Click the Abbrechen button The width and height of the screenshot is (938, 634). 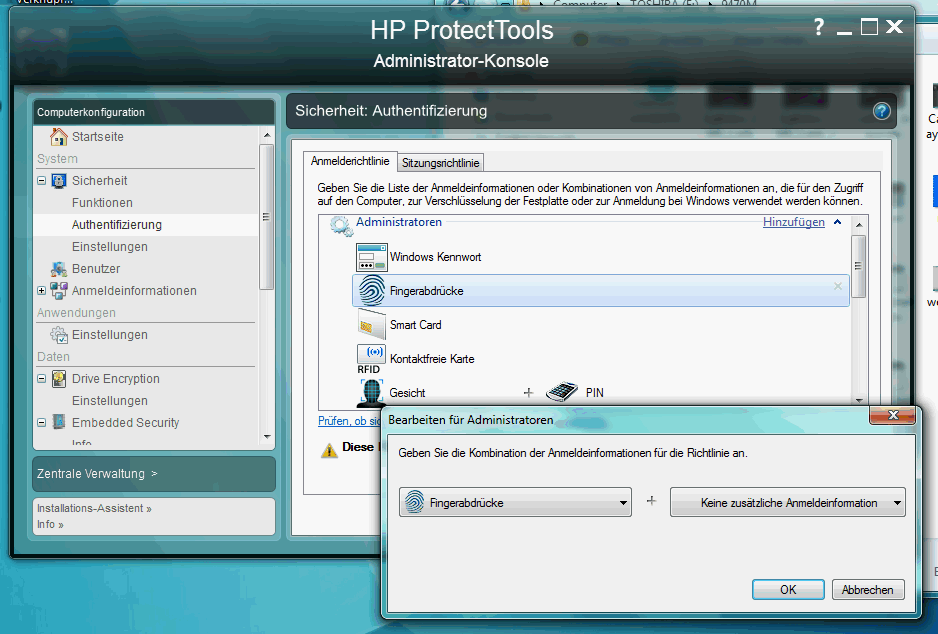(x=867, y=590)
